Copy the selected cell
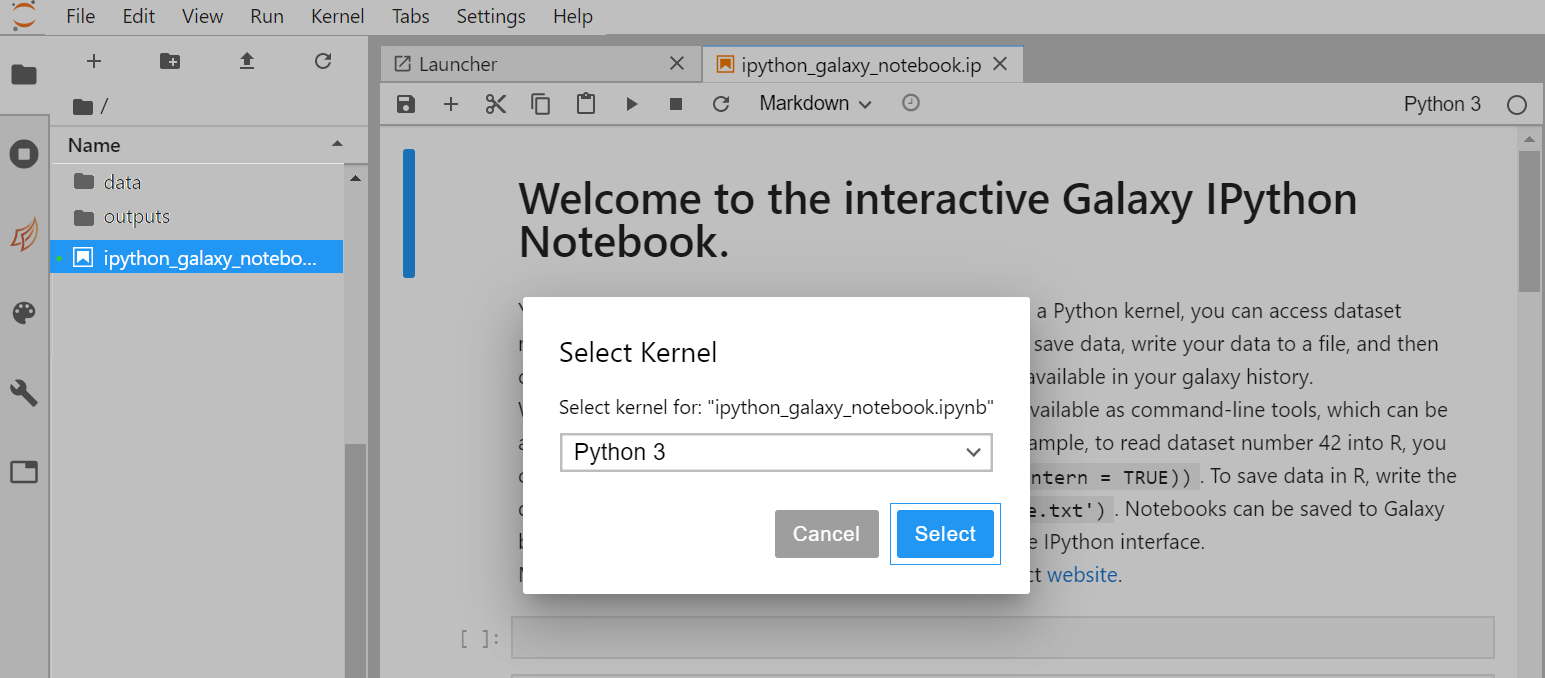The width and height of the screenshot is (1545, 678). 541,104
